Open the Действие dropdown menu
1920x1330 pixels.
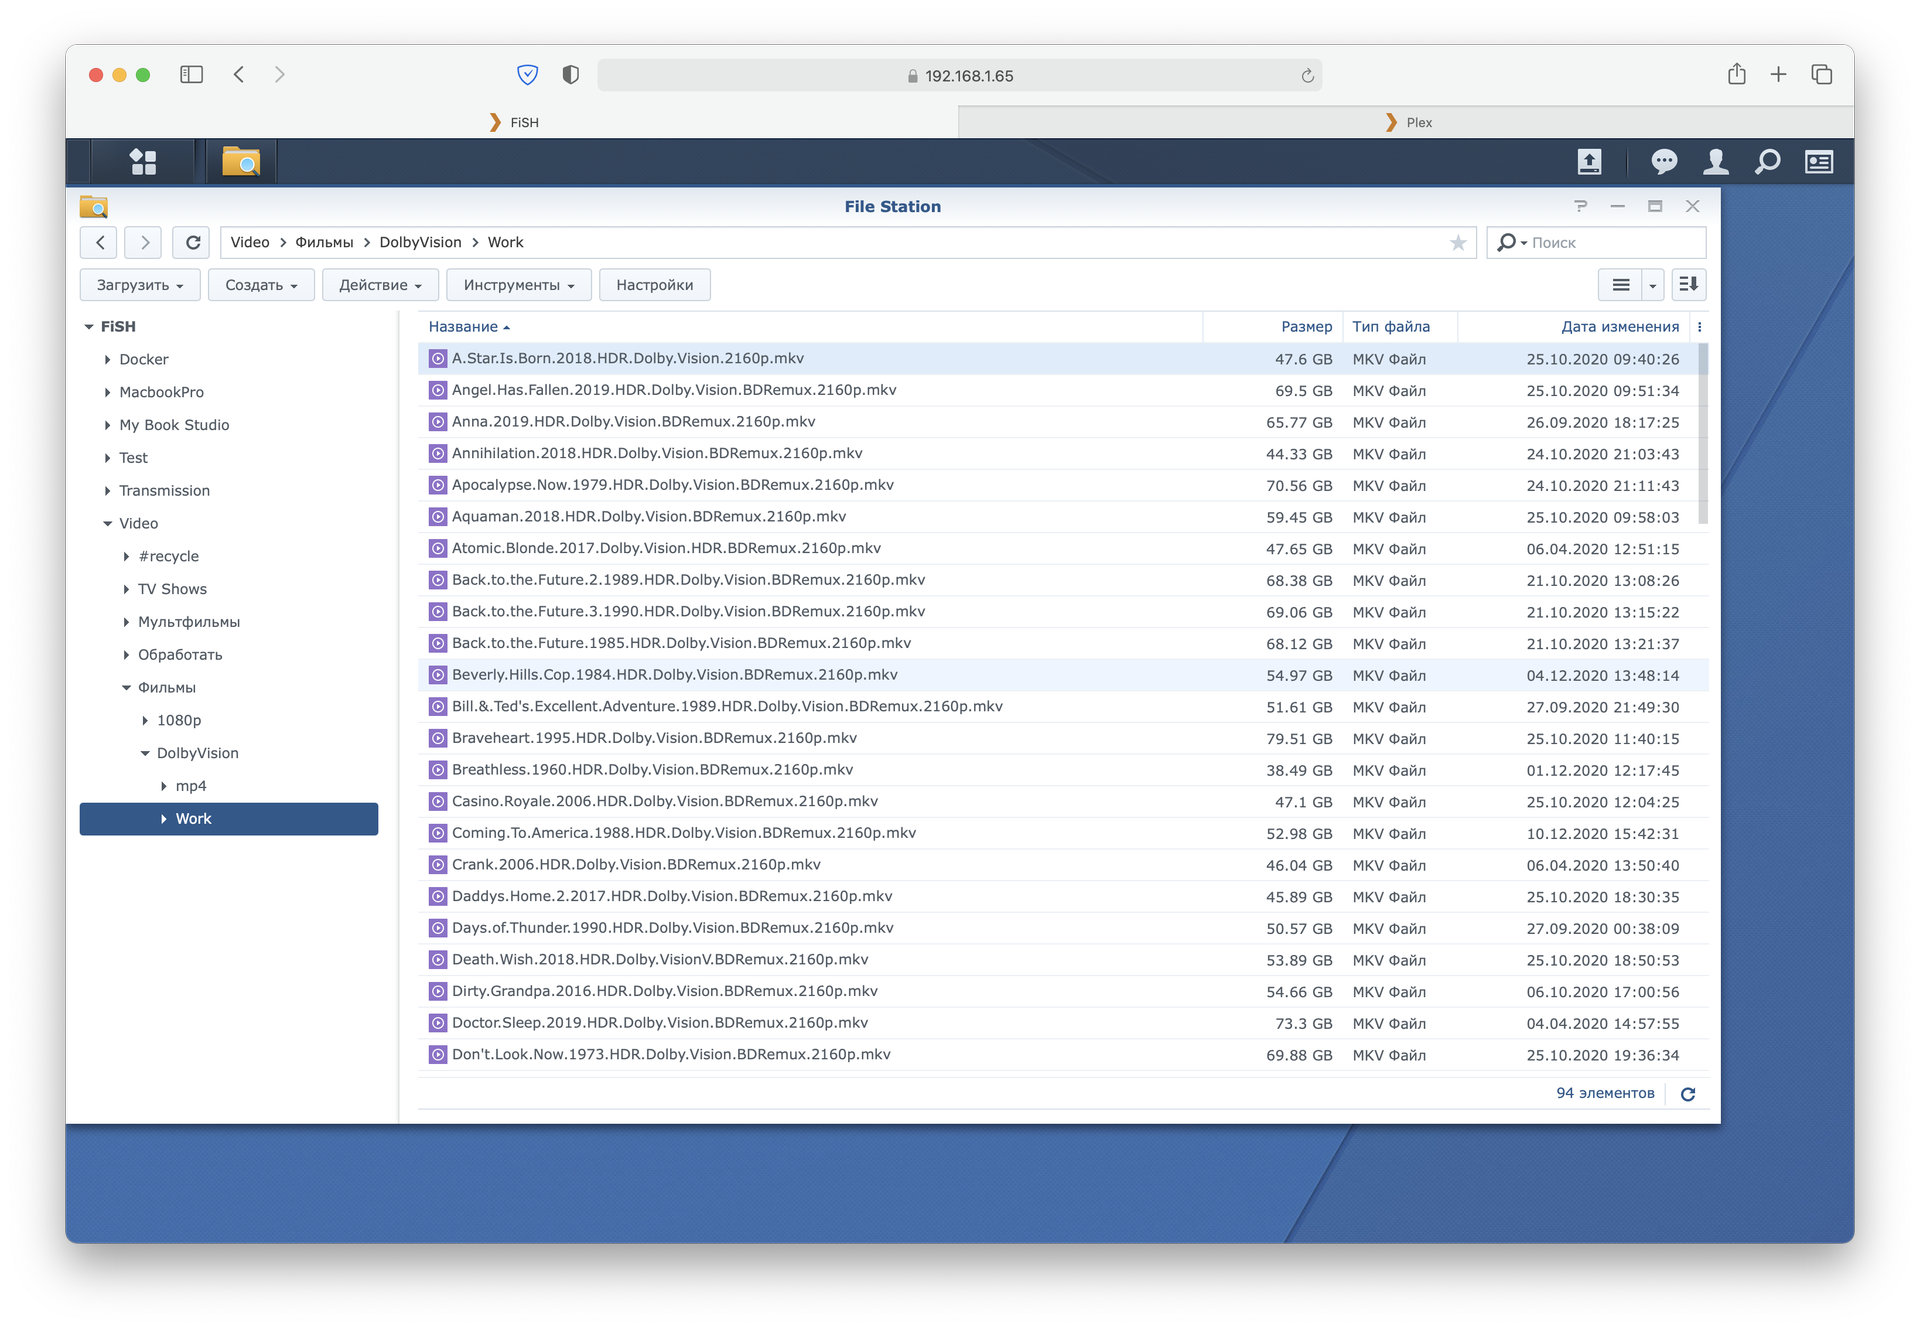point(380,285)
